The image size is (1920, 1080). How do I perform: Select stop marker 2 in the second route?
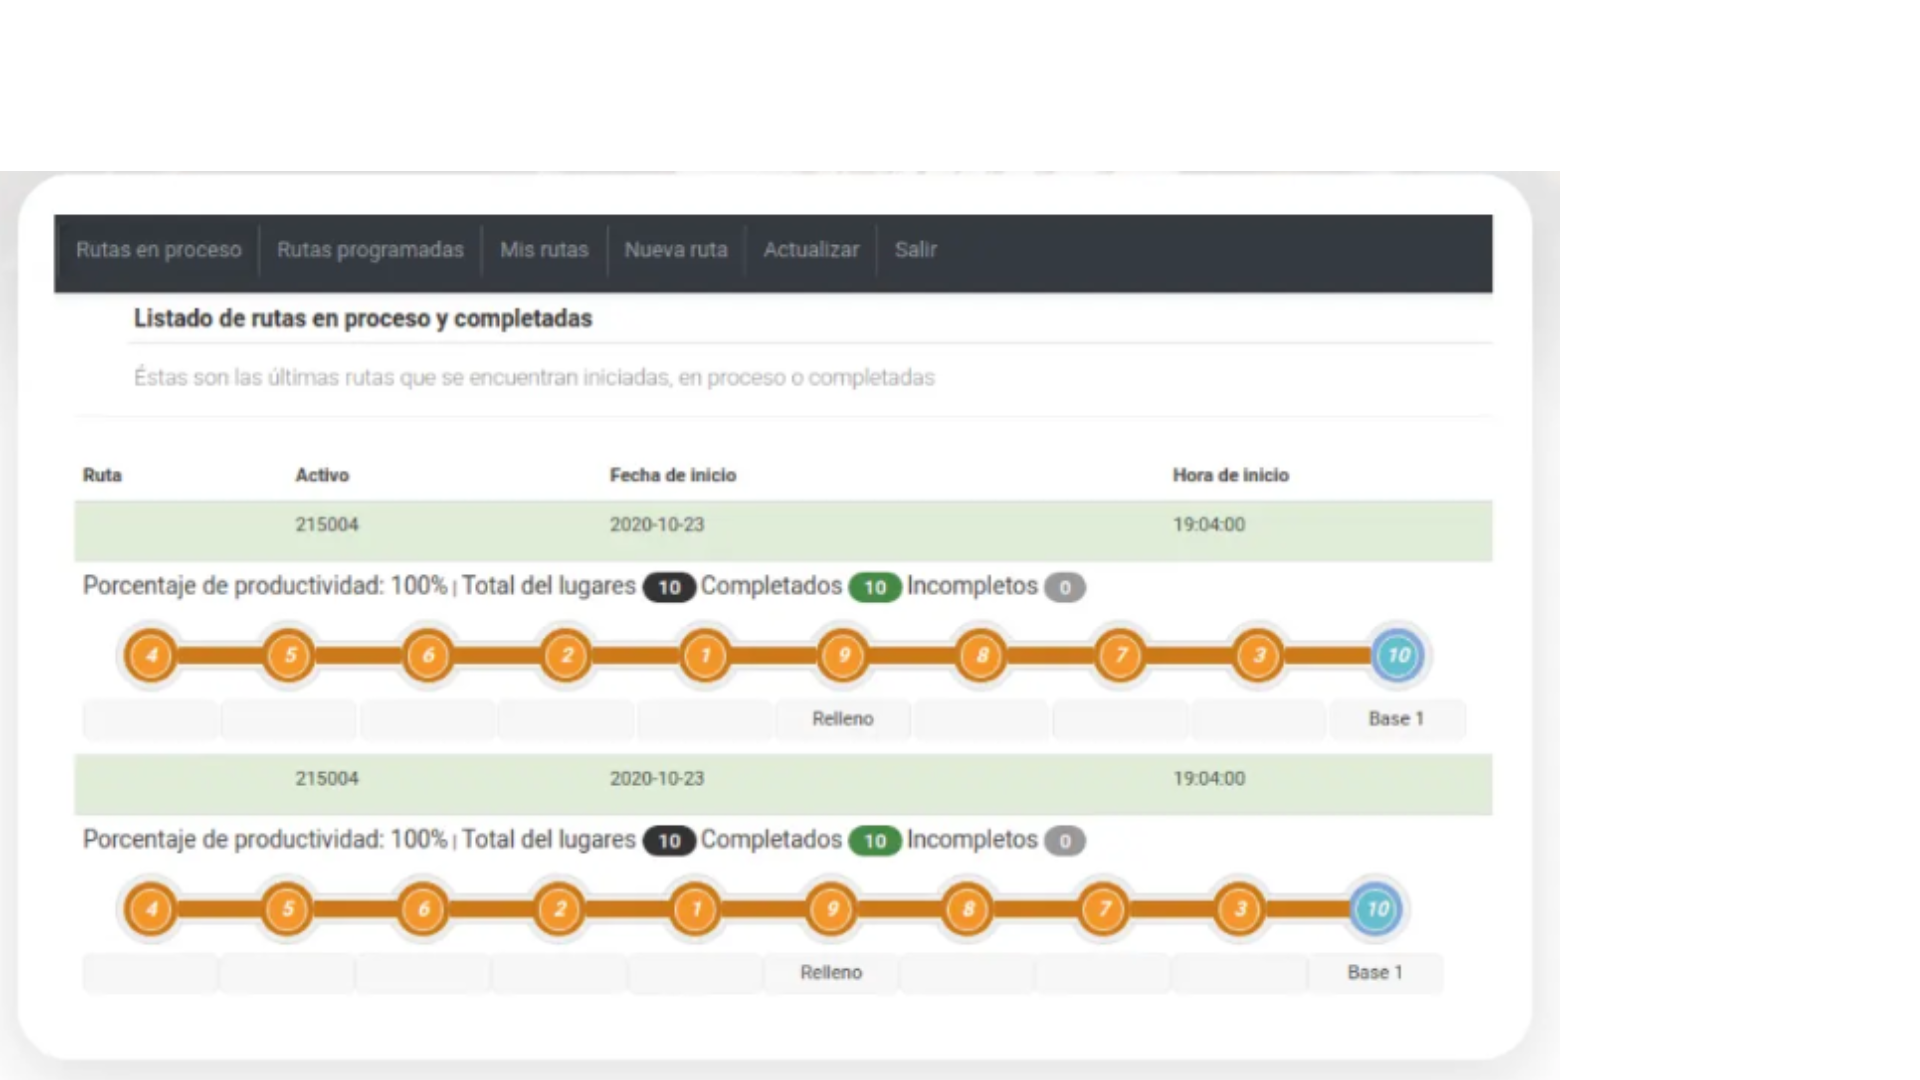point(559,910)
